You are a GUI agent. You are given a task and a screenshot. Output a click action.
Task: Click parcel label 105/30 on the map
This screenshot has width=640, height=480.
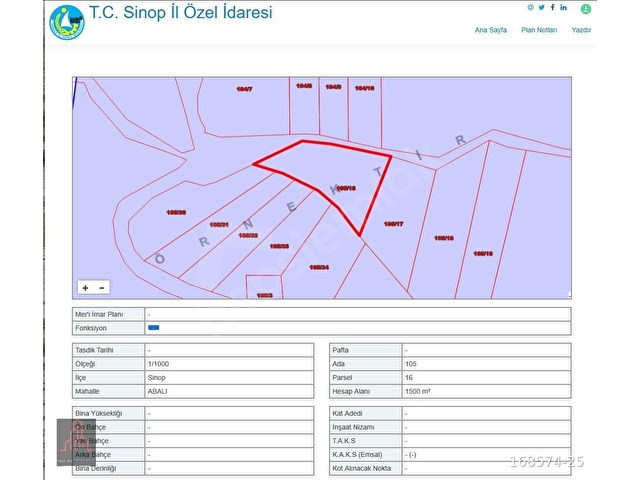176,212
